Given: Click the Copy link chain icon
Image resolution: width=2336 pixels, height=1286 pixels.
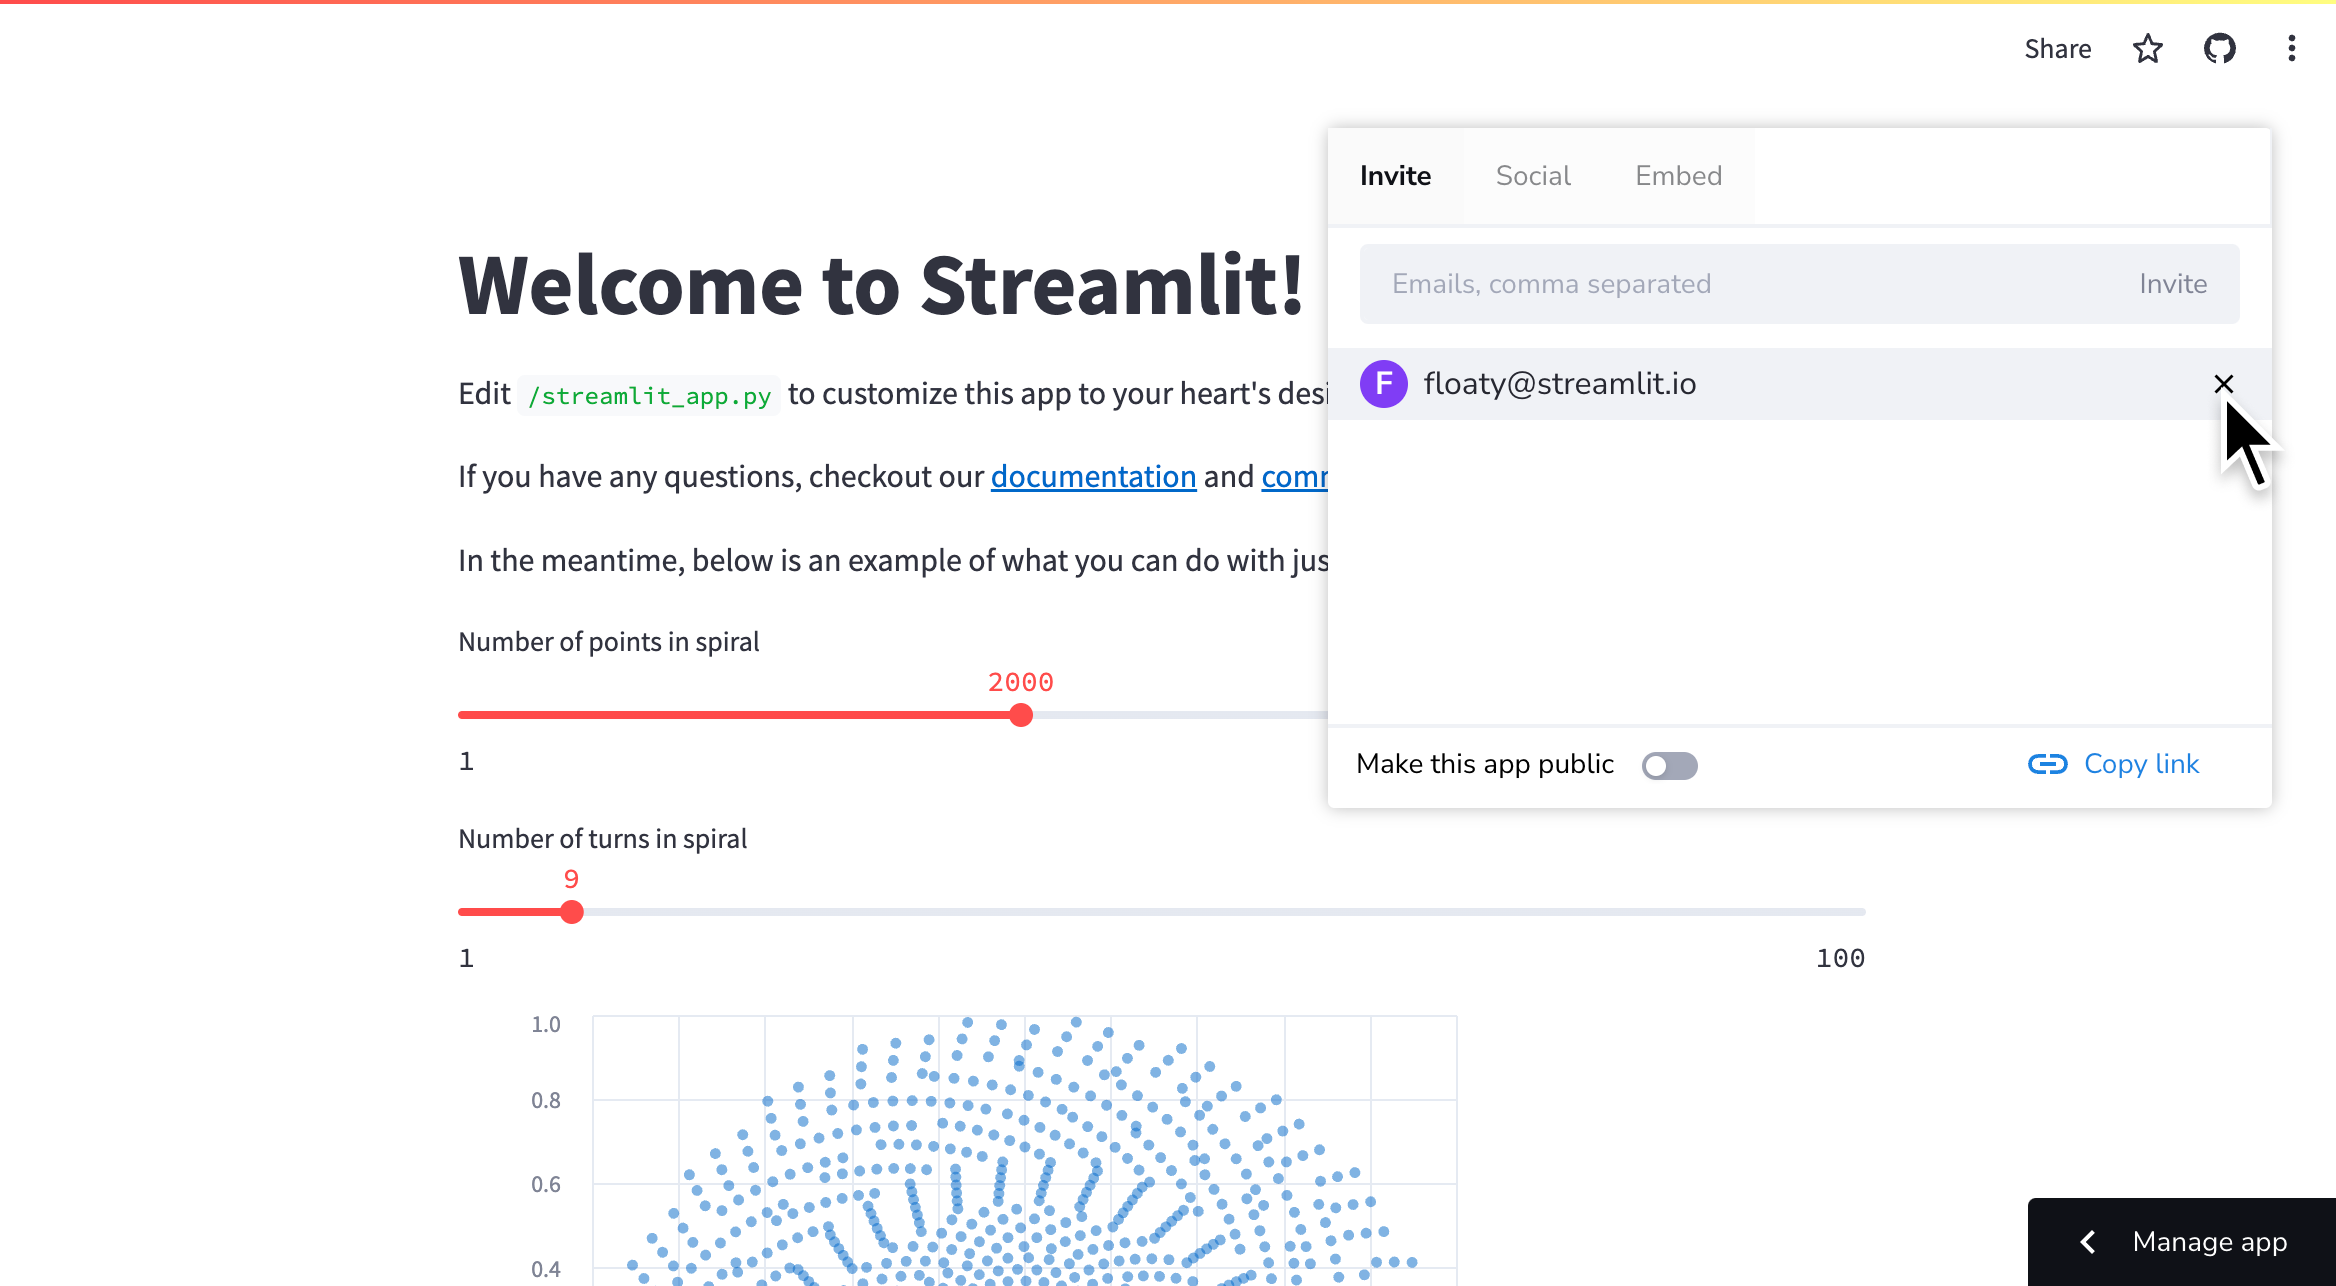Looking at the screenshot, I should (x=2047, y=764).
